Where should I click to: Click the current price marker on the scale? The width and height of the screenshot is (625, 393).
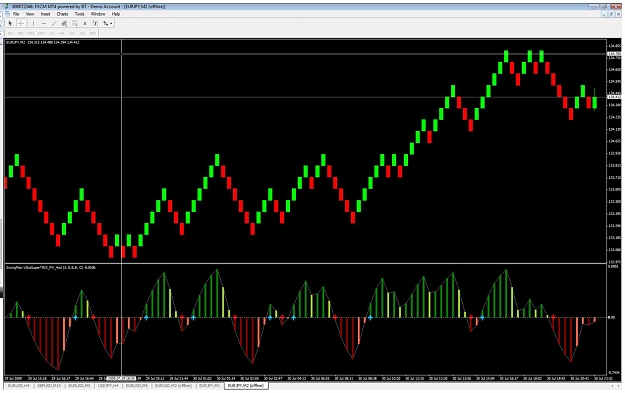(614, 97)
